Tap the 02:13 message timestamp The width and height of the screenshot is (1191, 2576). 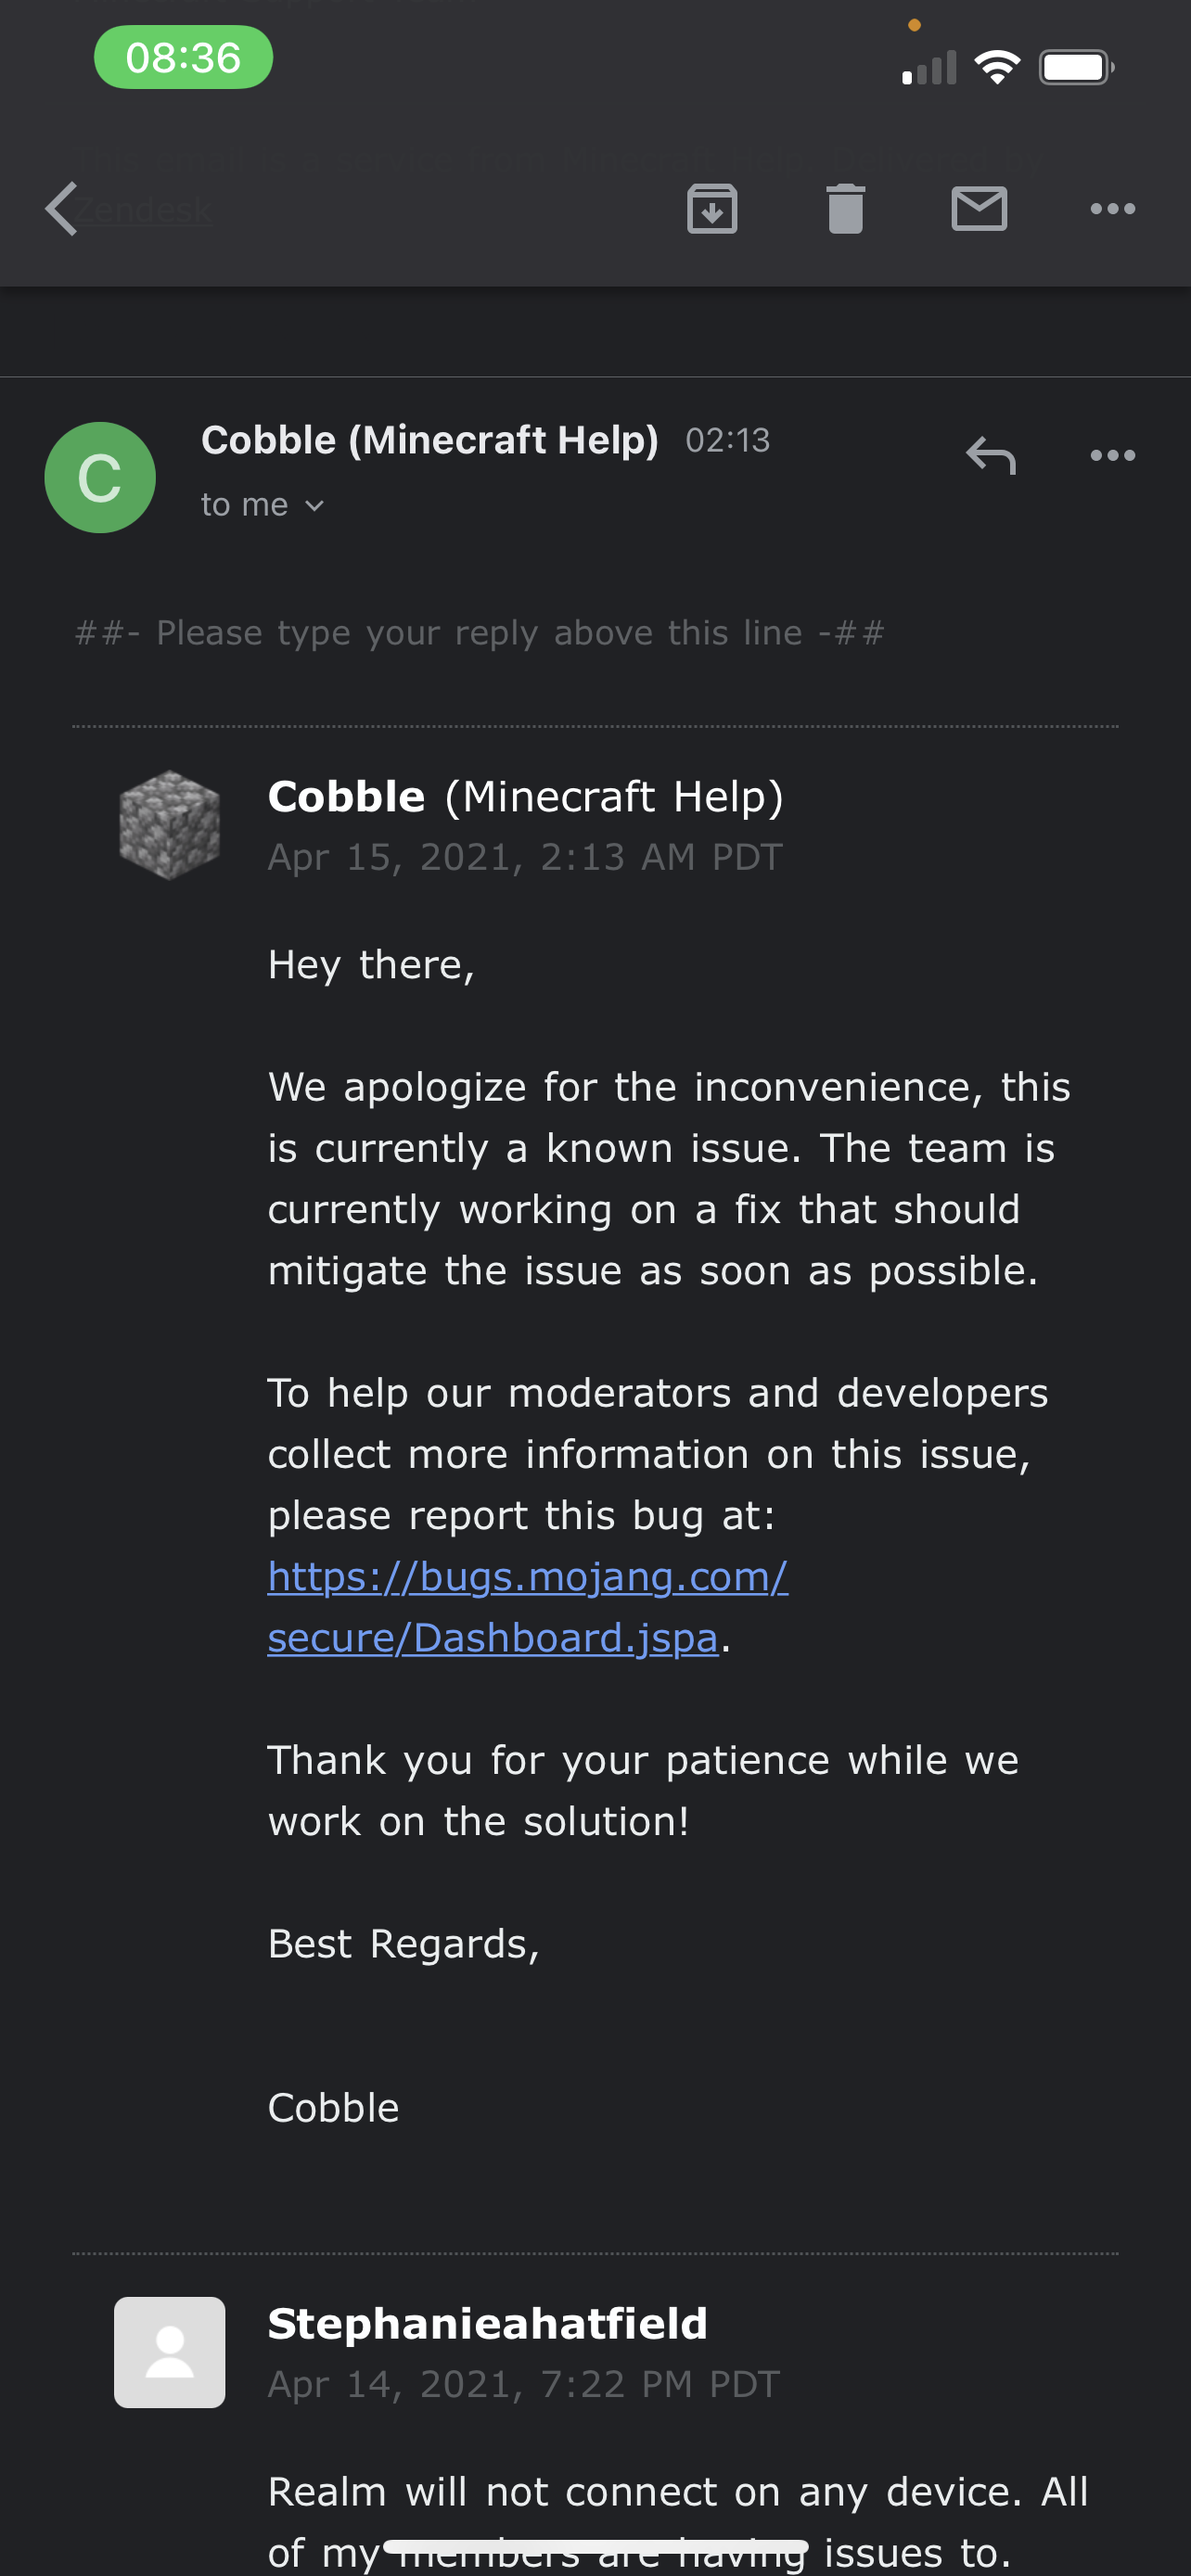[727, 440]
